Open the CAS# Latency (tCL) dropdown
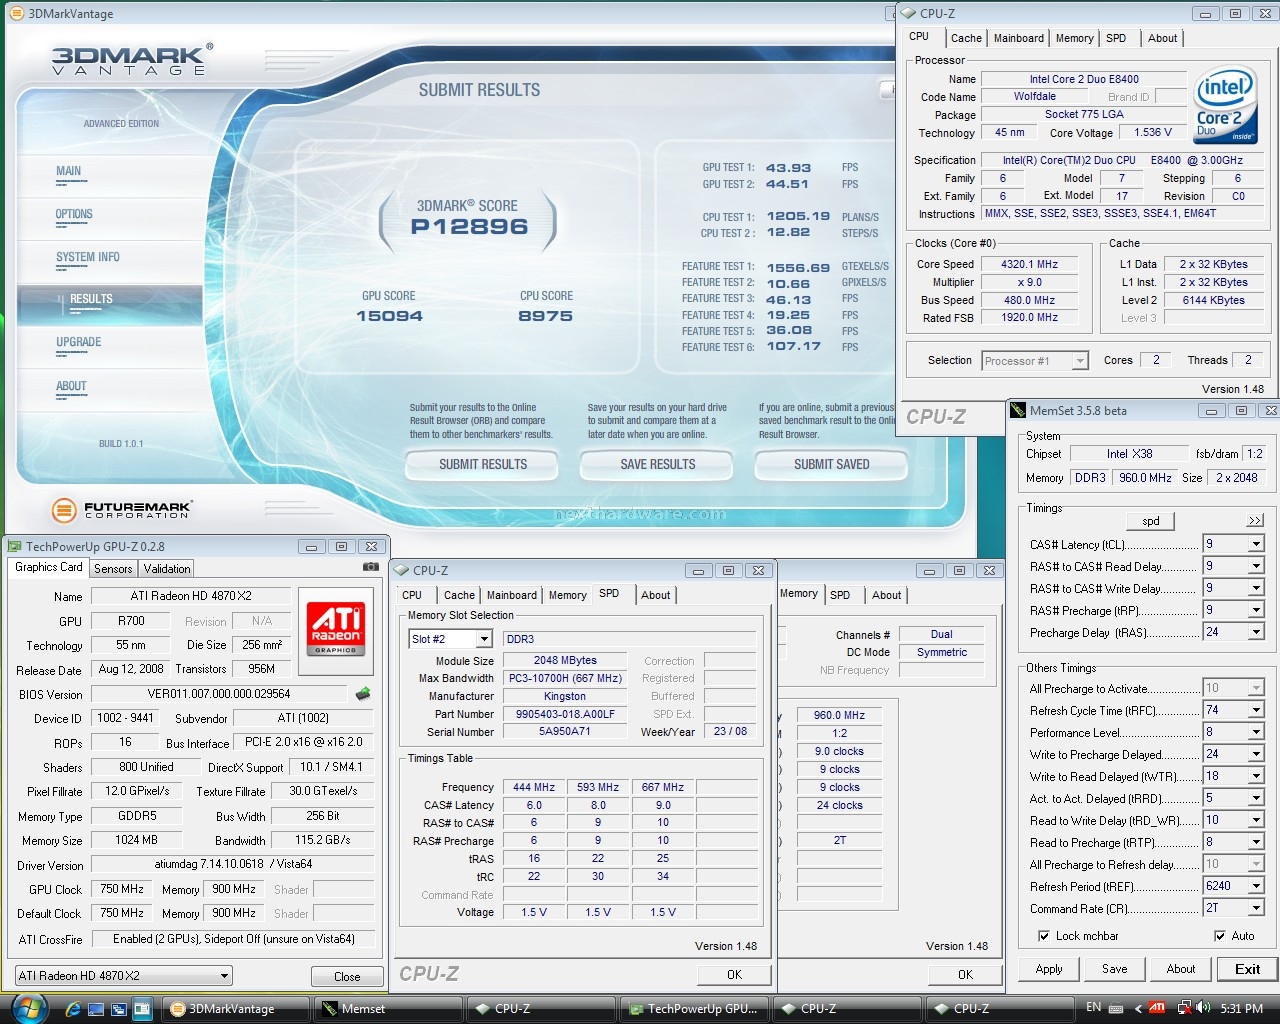This screenshot has width=1280, height=1024. pos(1256,544)
